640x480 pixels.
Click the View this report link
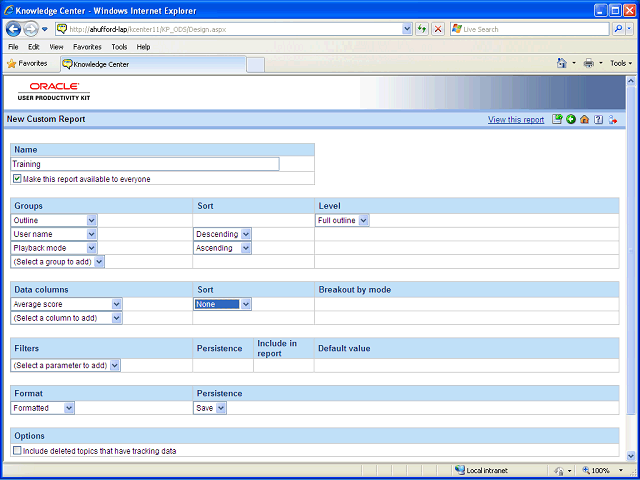tap(516, 120)
